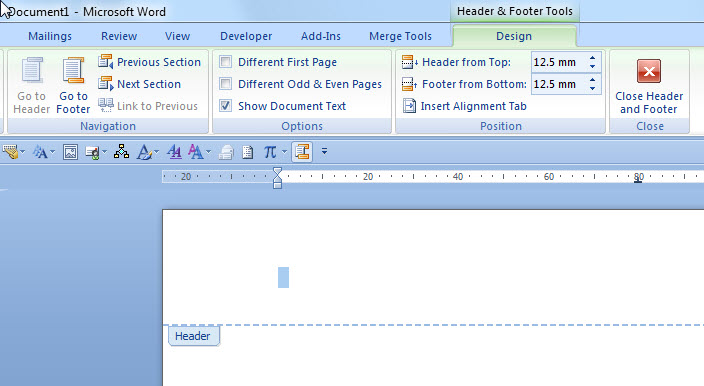Click the Footer from Bottom input field
The image size is (704, 386).
[x=559, y=84]
